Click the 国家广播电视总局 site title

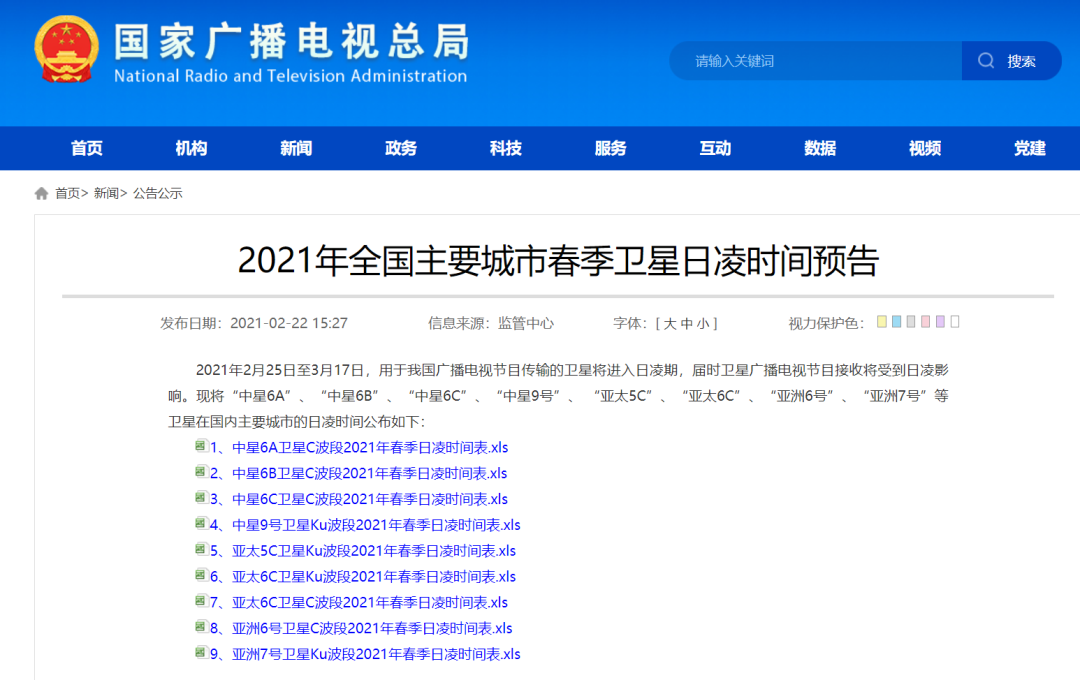(291, 41)
